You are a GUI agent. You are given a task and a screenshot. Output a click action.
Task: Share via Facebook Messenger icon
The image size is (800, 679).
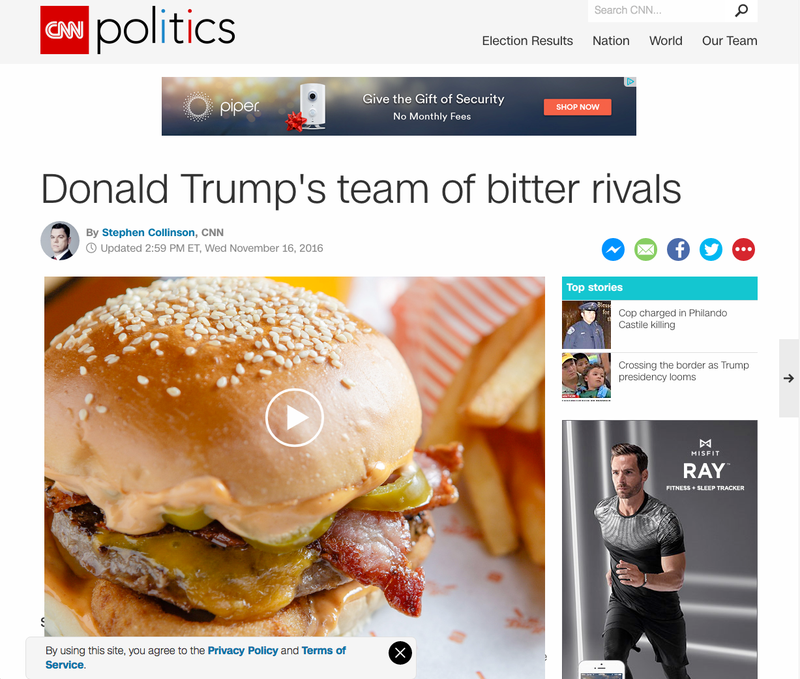[x=613, y=249]
